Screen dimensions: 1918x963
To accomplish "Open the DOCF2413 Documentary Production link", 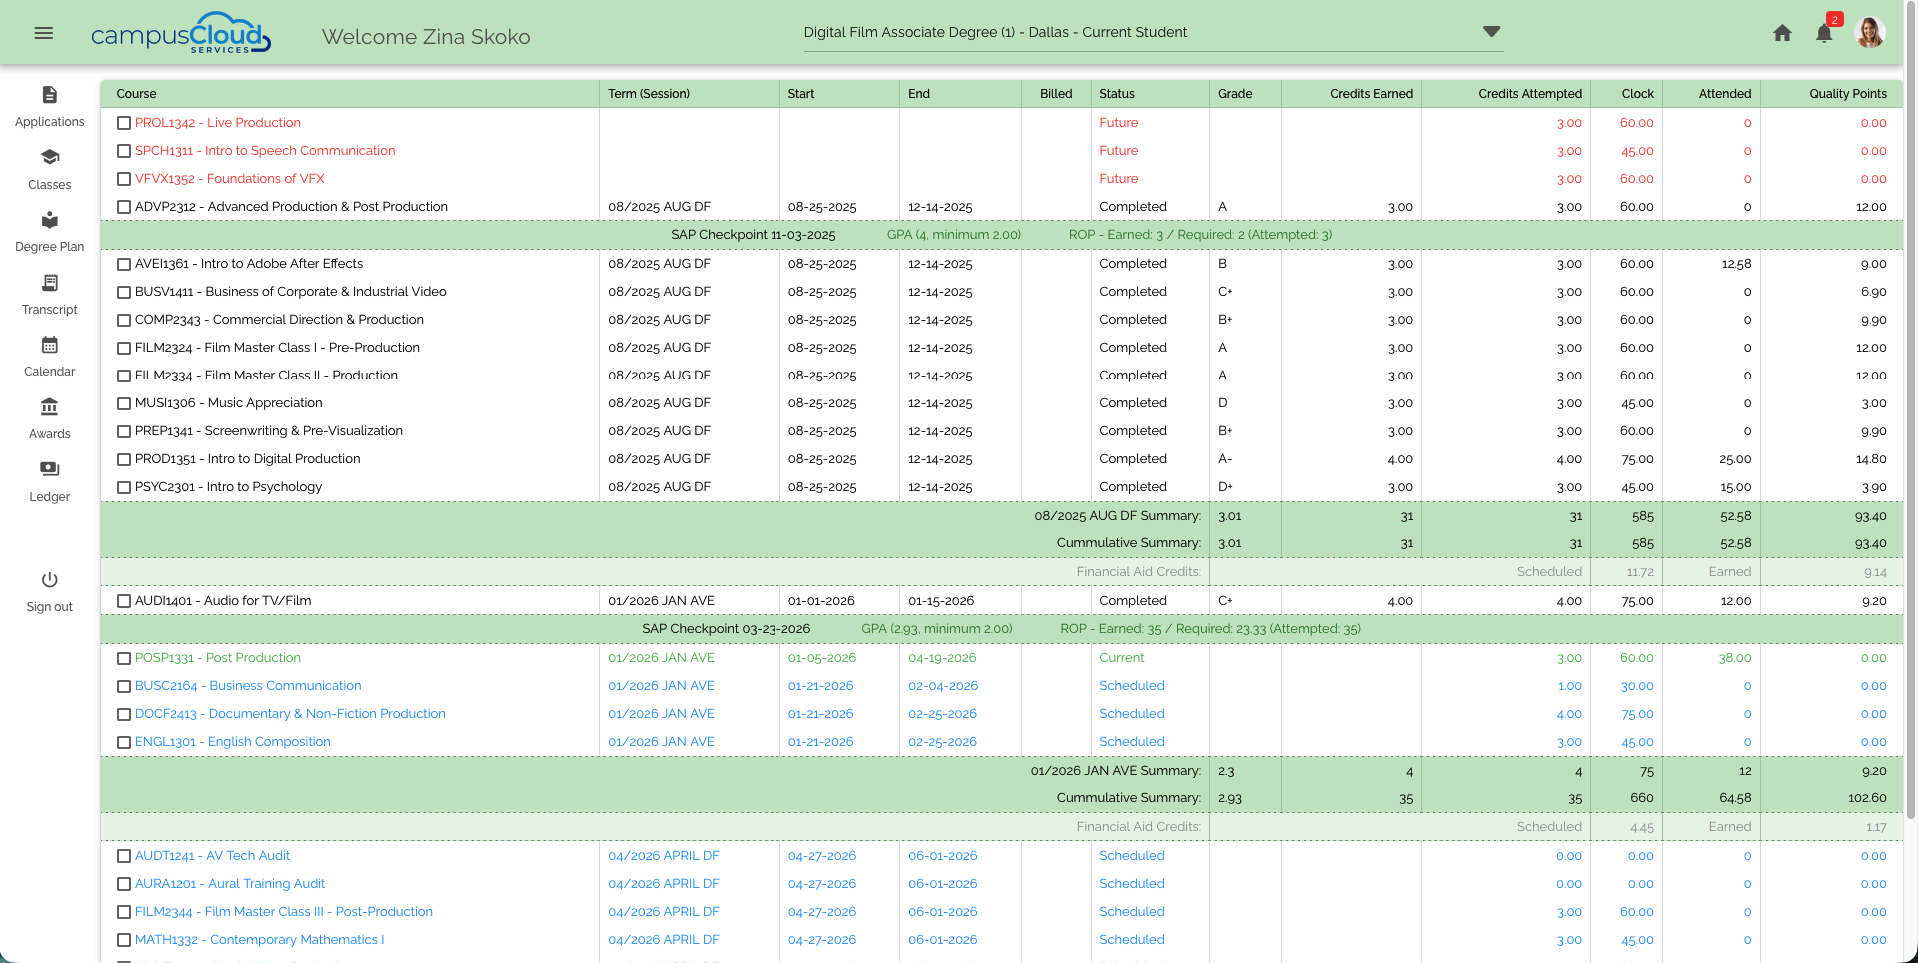I will (x=291, y=714).
